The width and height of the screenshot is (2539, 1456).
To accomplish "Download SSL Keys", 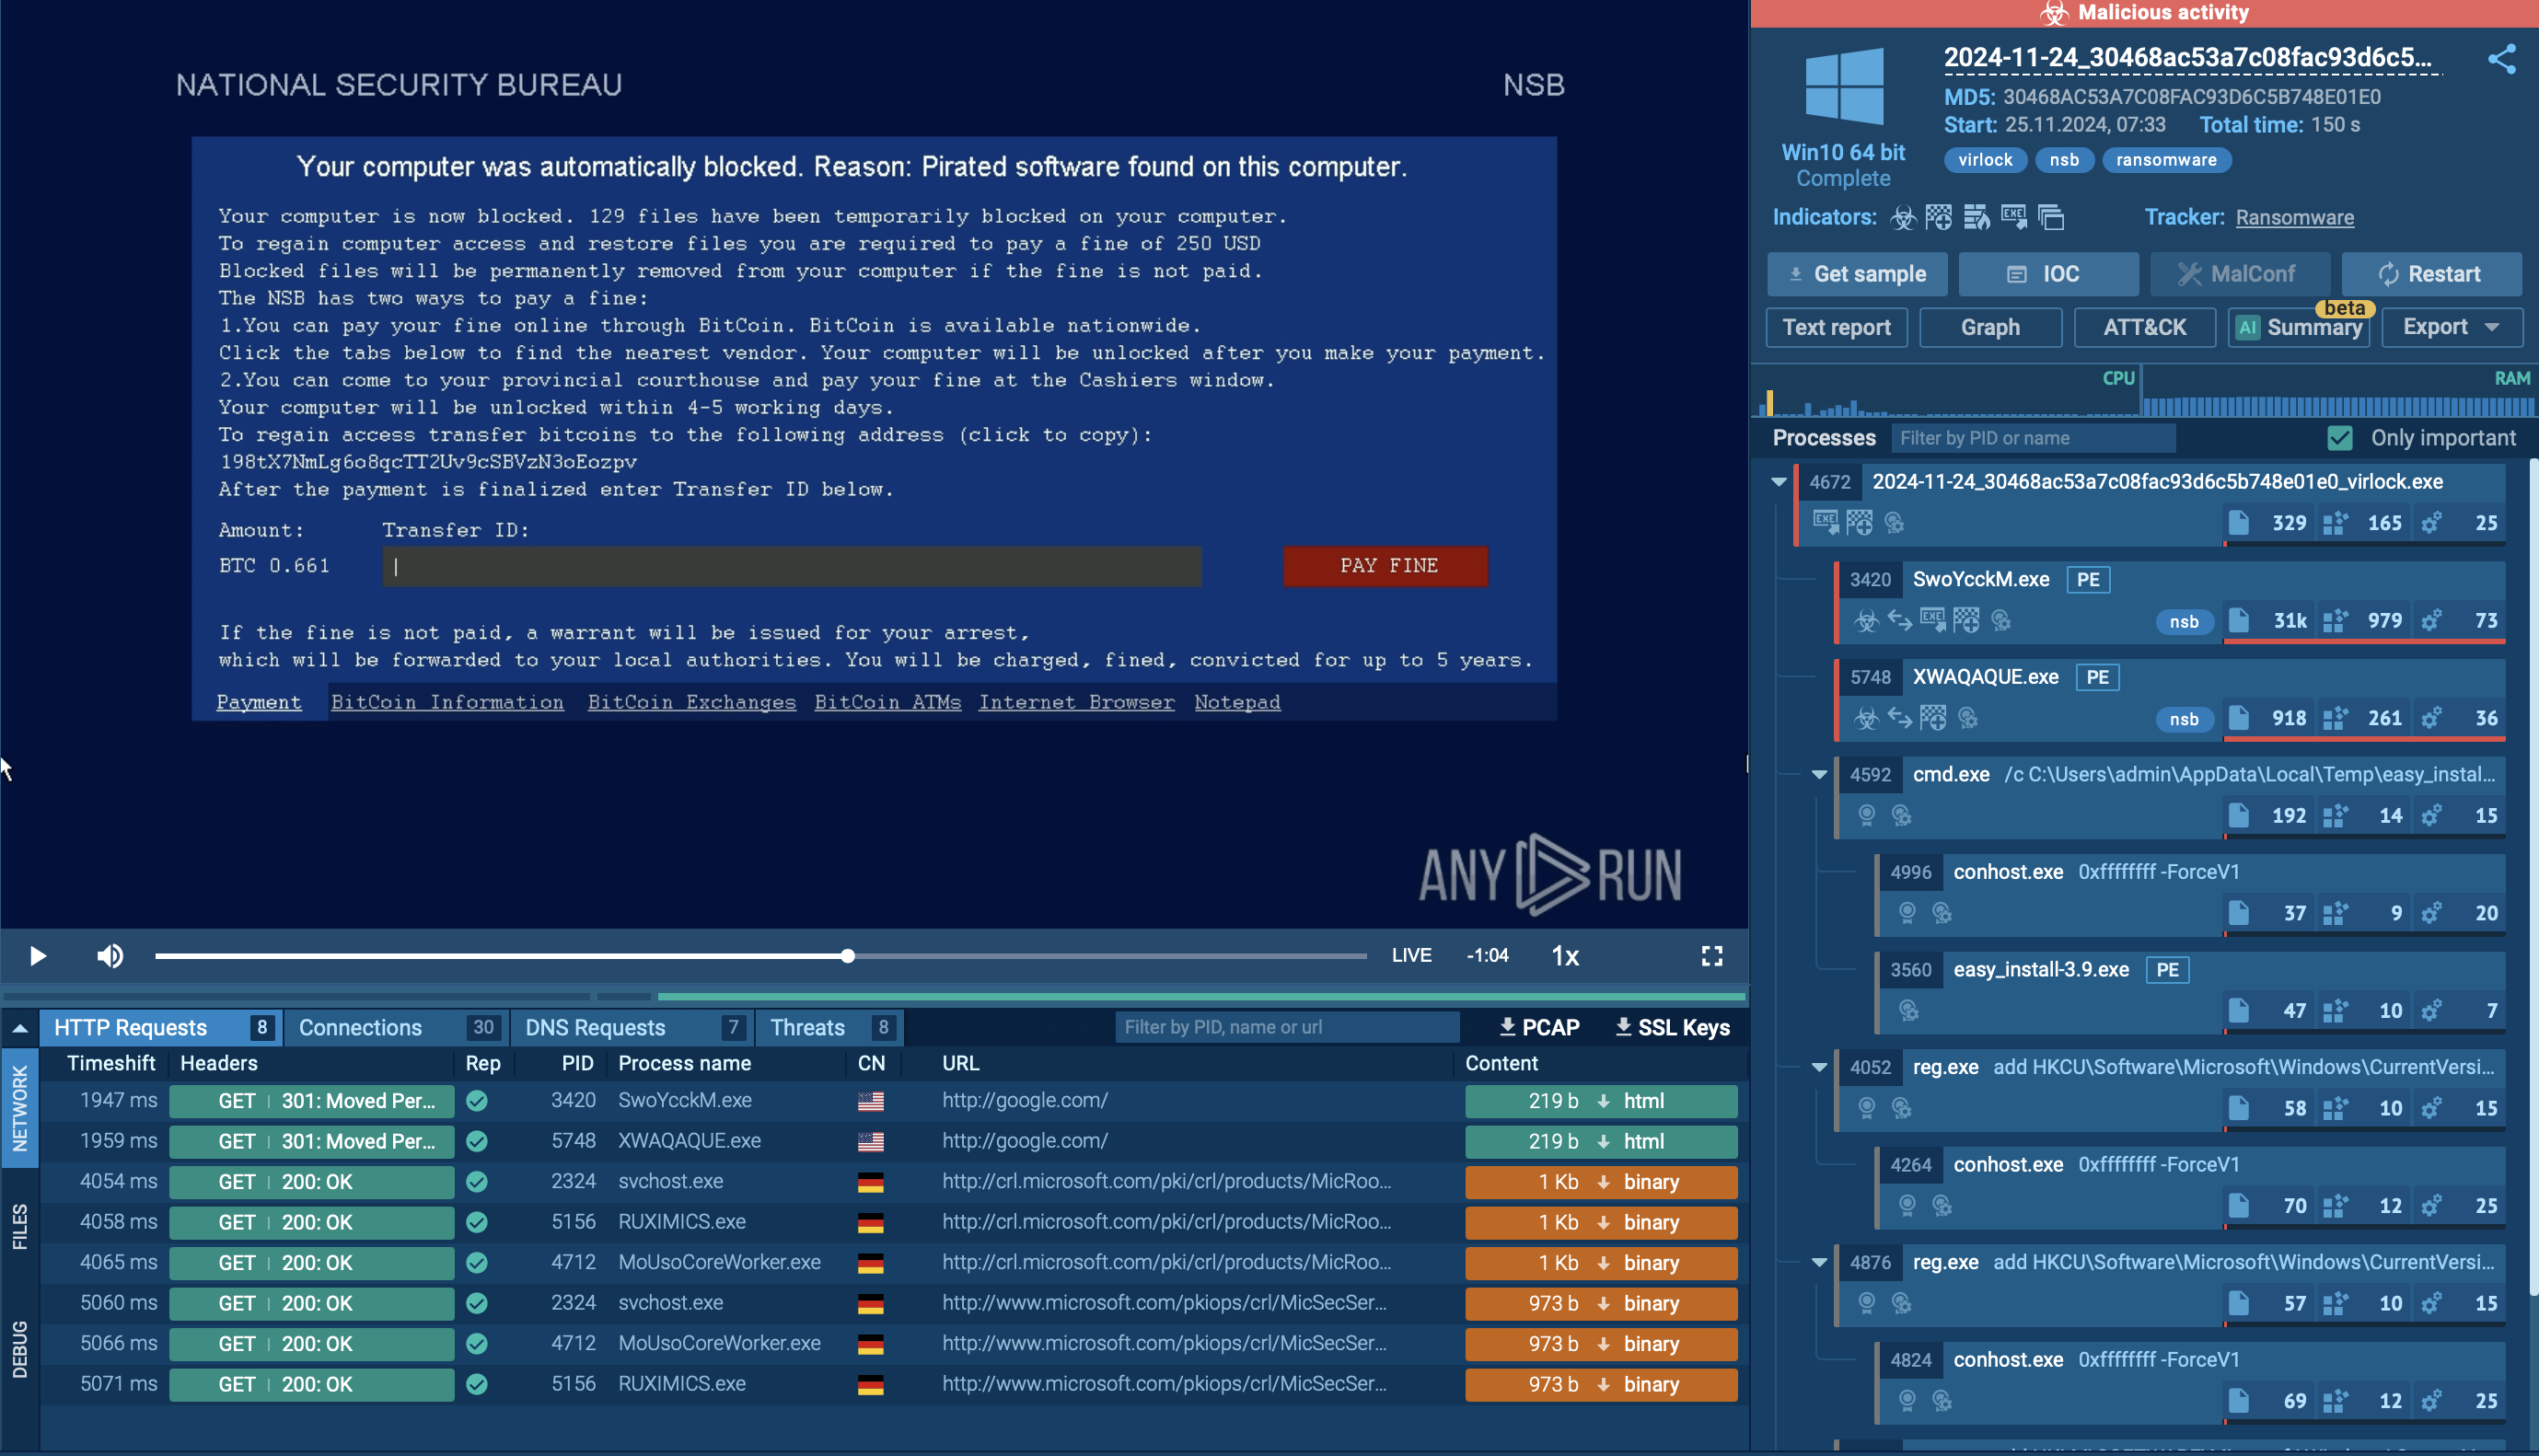I will (1672, 1027).
